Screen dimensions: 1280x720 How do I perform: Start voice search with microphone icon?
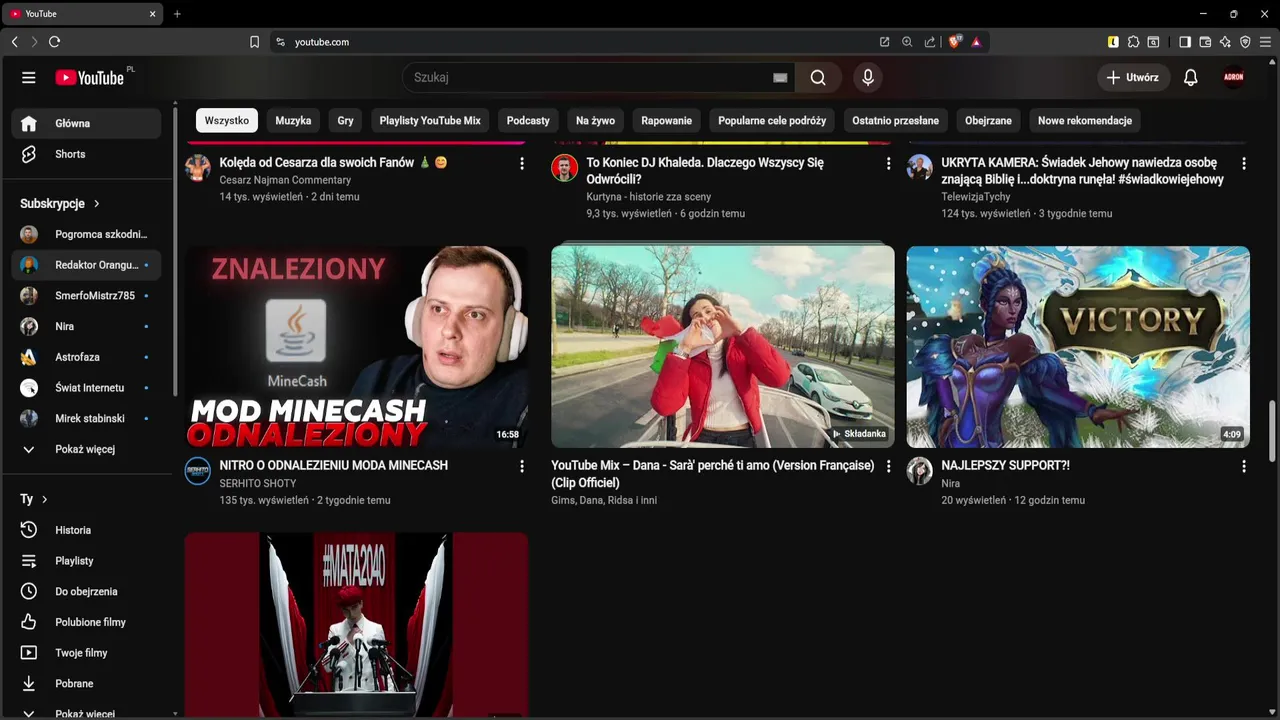point(868,78)
